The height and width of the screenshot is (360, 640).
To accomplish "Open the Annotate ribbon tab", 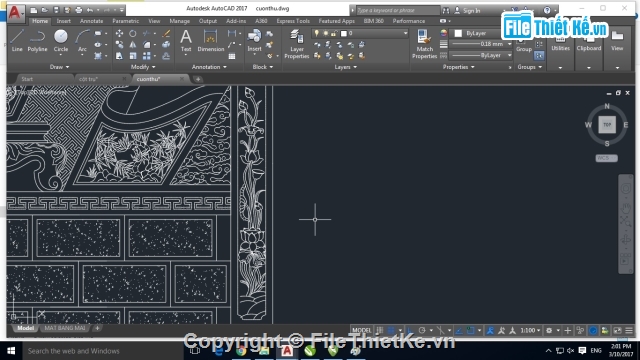I will [91, 21].
